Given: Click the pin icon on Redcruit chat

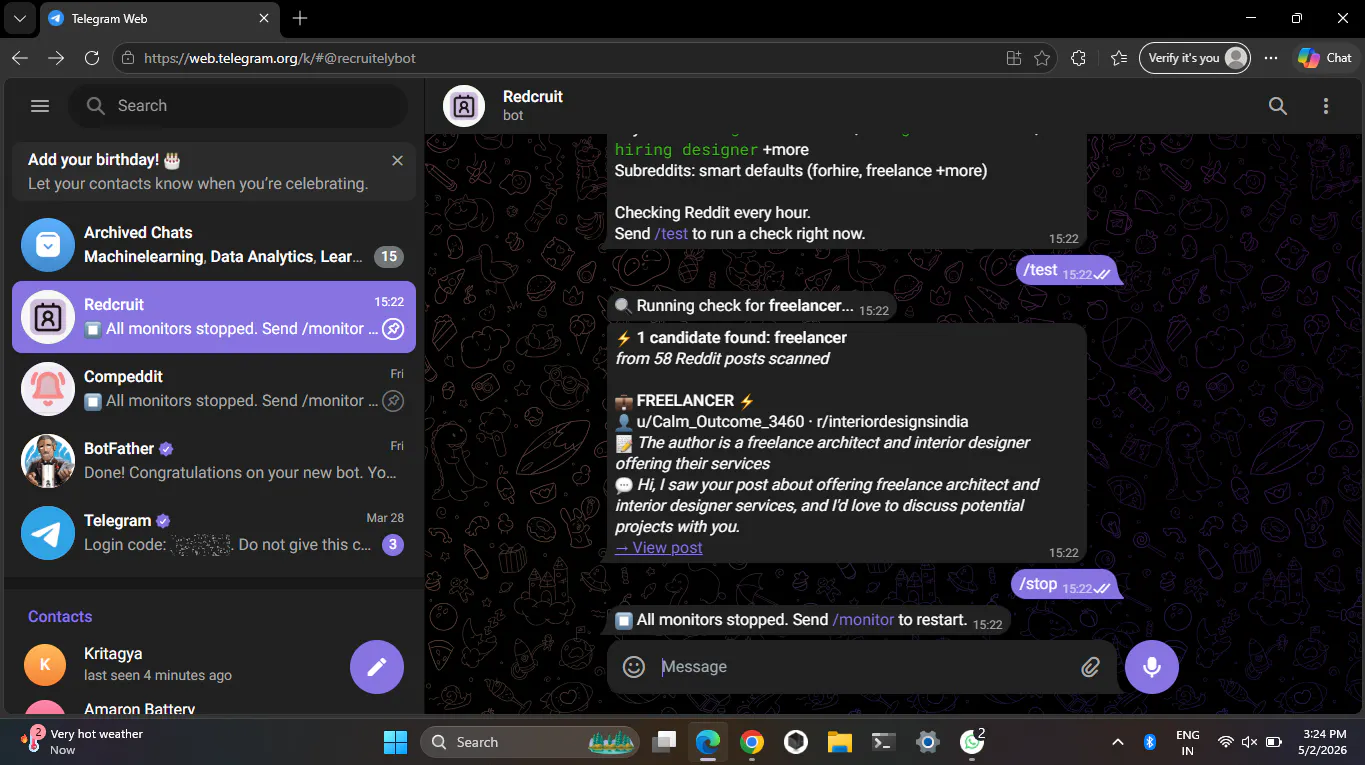Looking at the screenshot, I should pos(393,329).
